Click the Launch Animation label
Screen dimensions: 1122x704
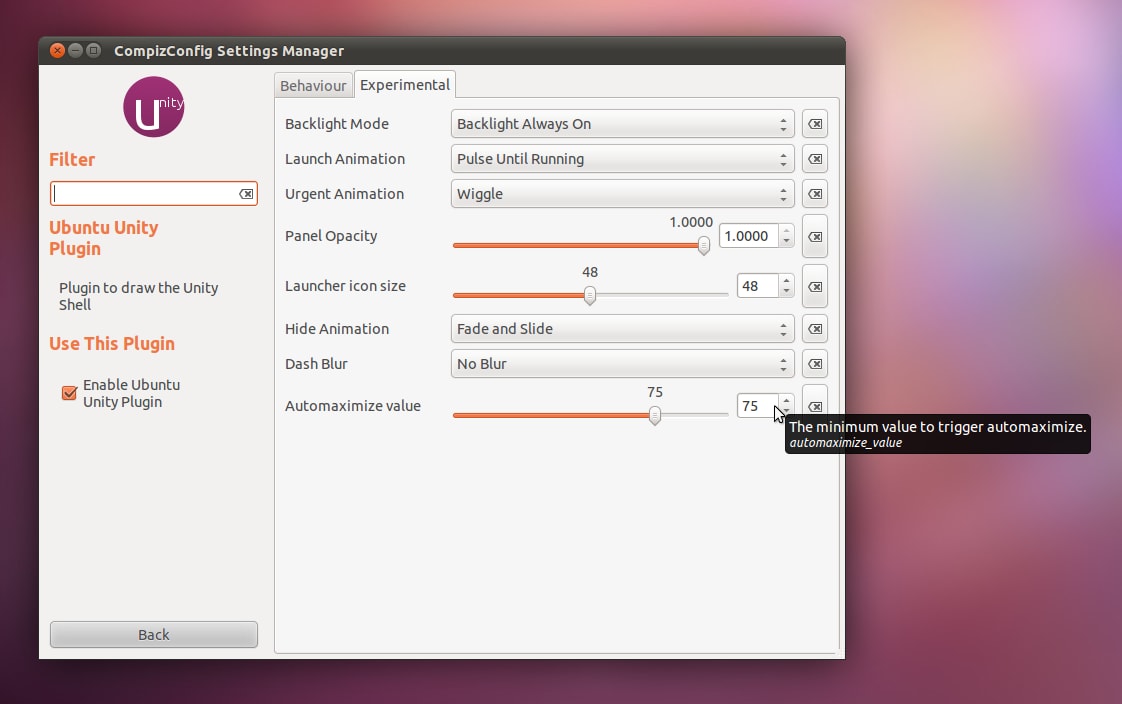click(x=345, y=159)
